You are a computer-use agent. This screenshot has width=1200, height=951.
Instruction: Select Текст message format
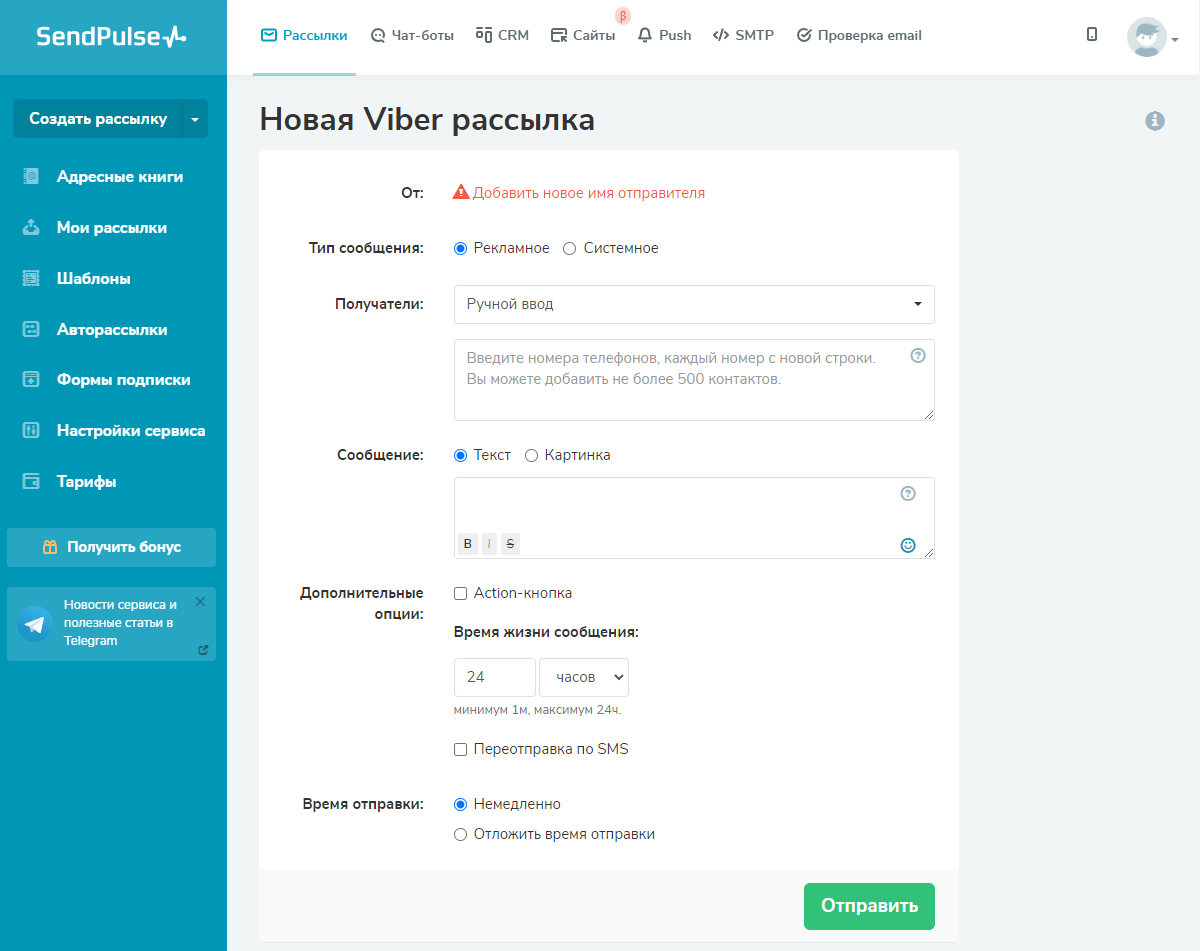(x=460, y=455)
